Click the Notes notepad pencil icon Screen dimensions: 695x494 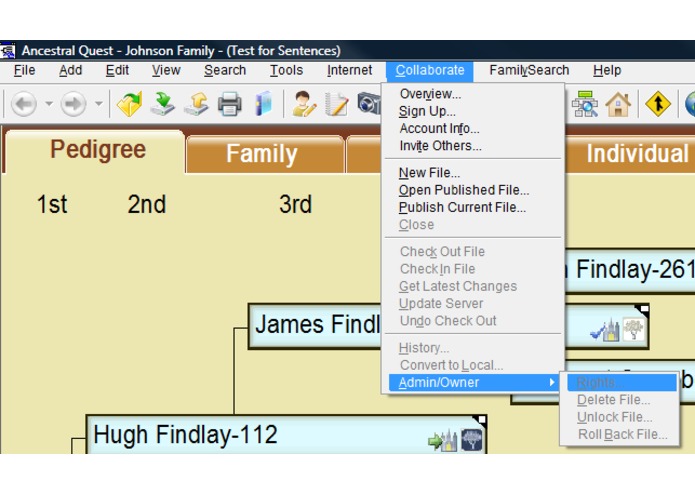pos(337,104)
